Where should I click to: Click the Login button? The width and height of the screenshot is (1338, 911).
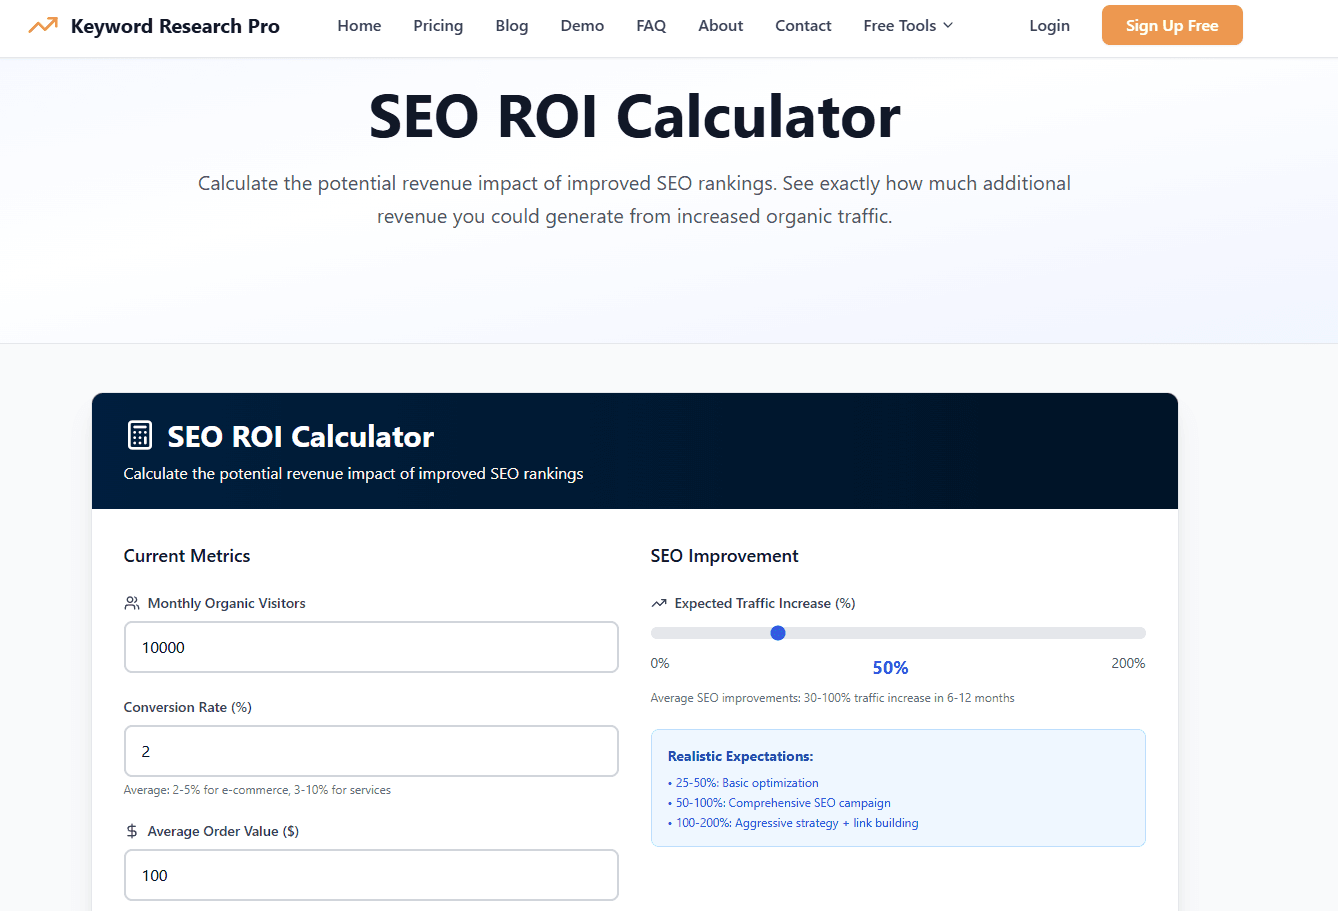pos(1049,25)
